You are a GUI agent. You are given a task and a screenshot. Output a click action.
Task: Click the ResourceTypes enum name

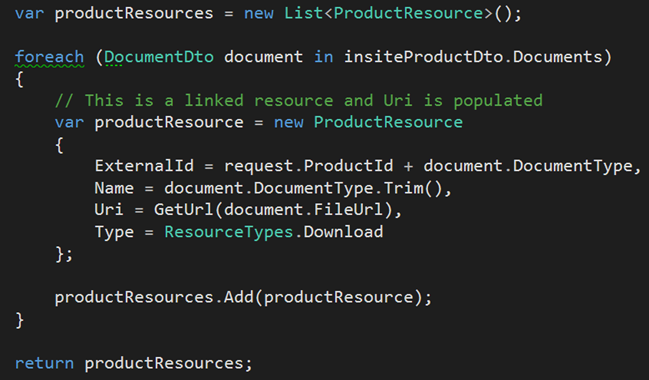click(229, 232)
